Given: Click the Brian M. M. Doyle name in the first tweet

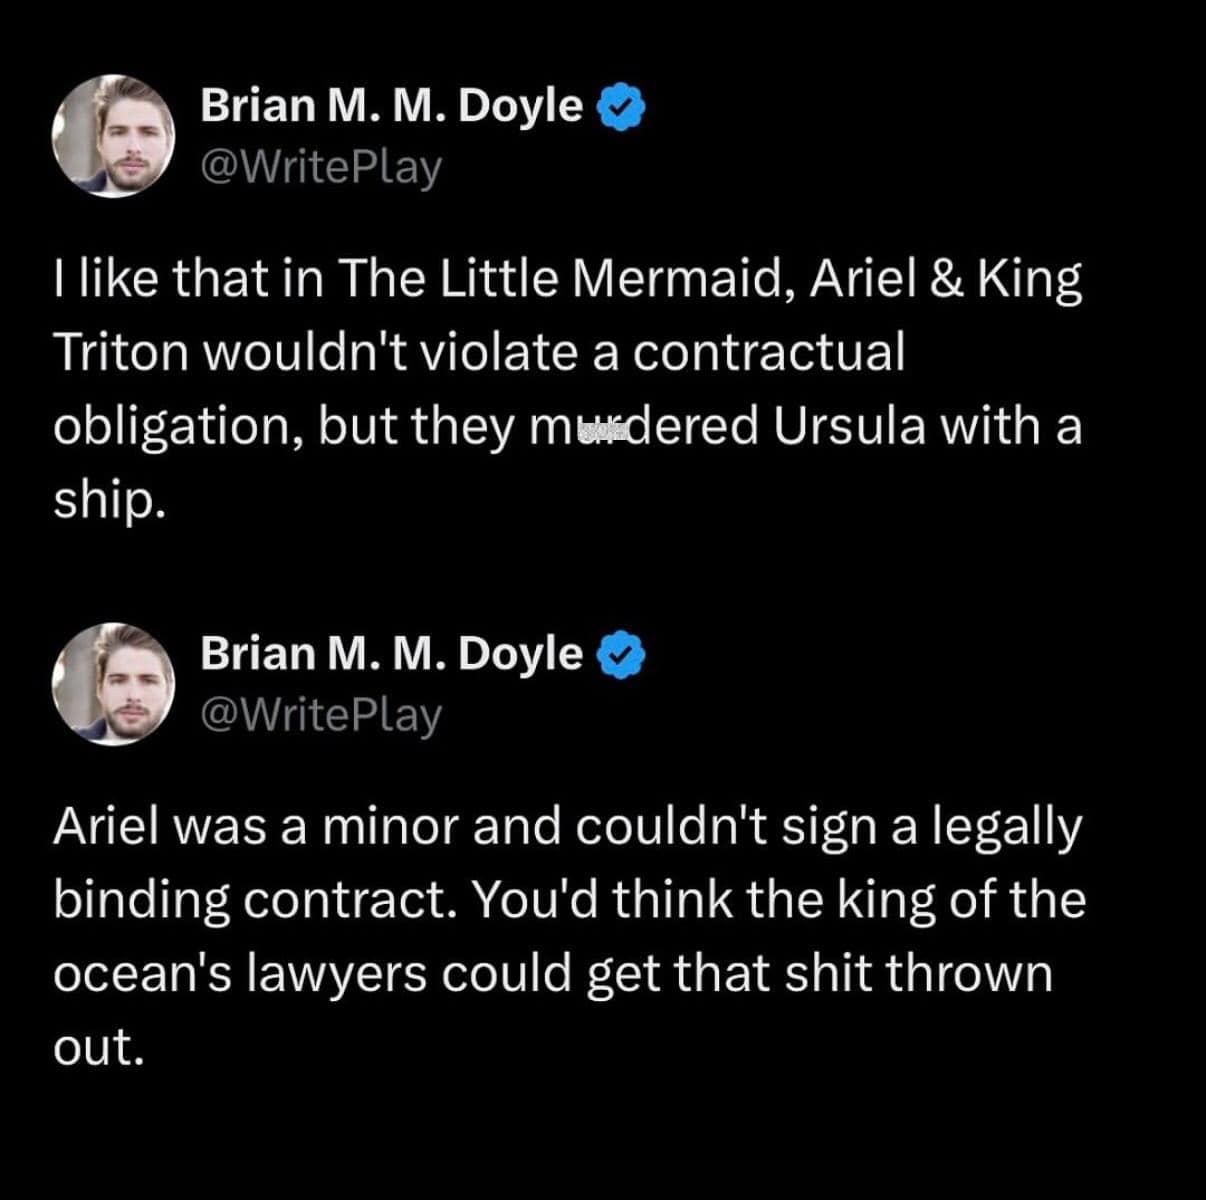Looking at the screenshot, I should (x=391, y=106).
